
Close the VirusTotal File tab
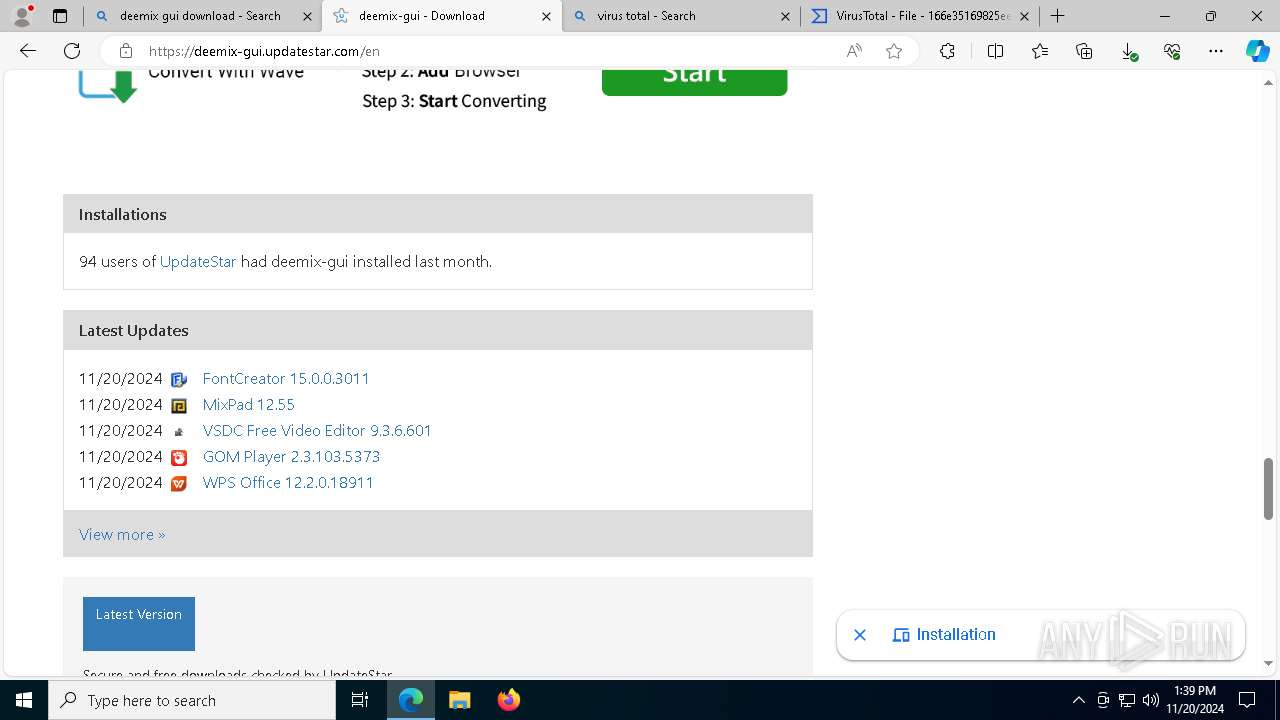[x=1024, y=16]
